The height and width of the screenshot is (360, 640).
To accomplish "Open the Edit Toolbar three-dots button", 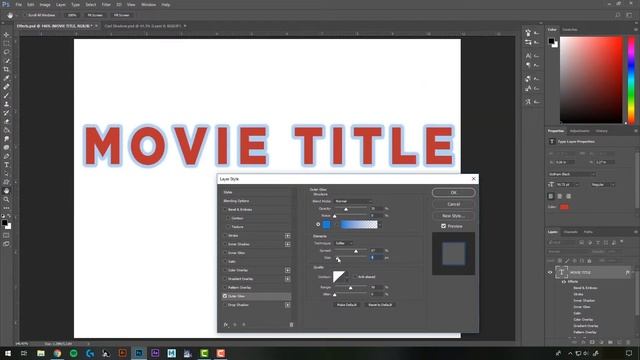I will point(6,208).
